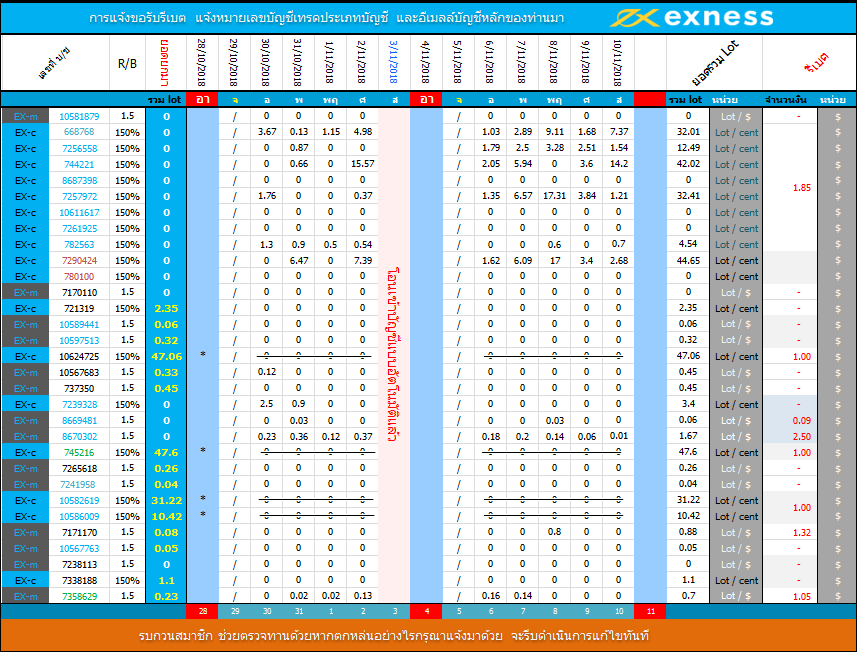
Task: Click account number 10586009
Action: click(79, 516)
